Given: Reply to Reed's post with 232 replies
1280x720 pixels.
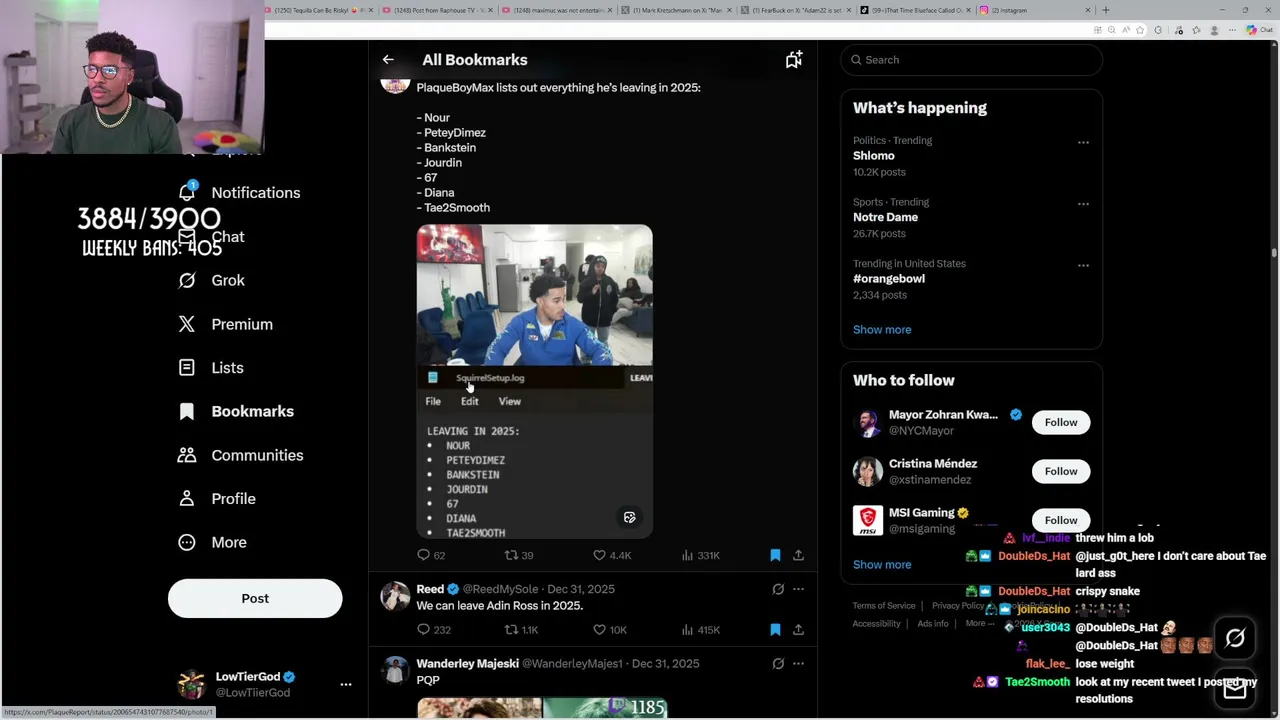Looking at the screenshot, I should click(x=434, y=629).
